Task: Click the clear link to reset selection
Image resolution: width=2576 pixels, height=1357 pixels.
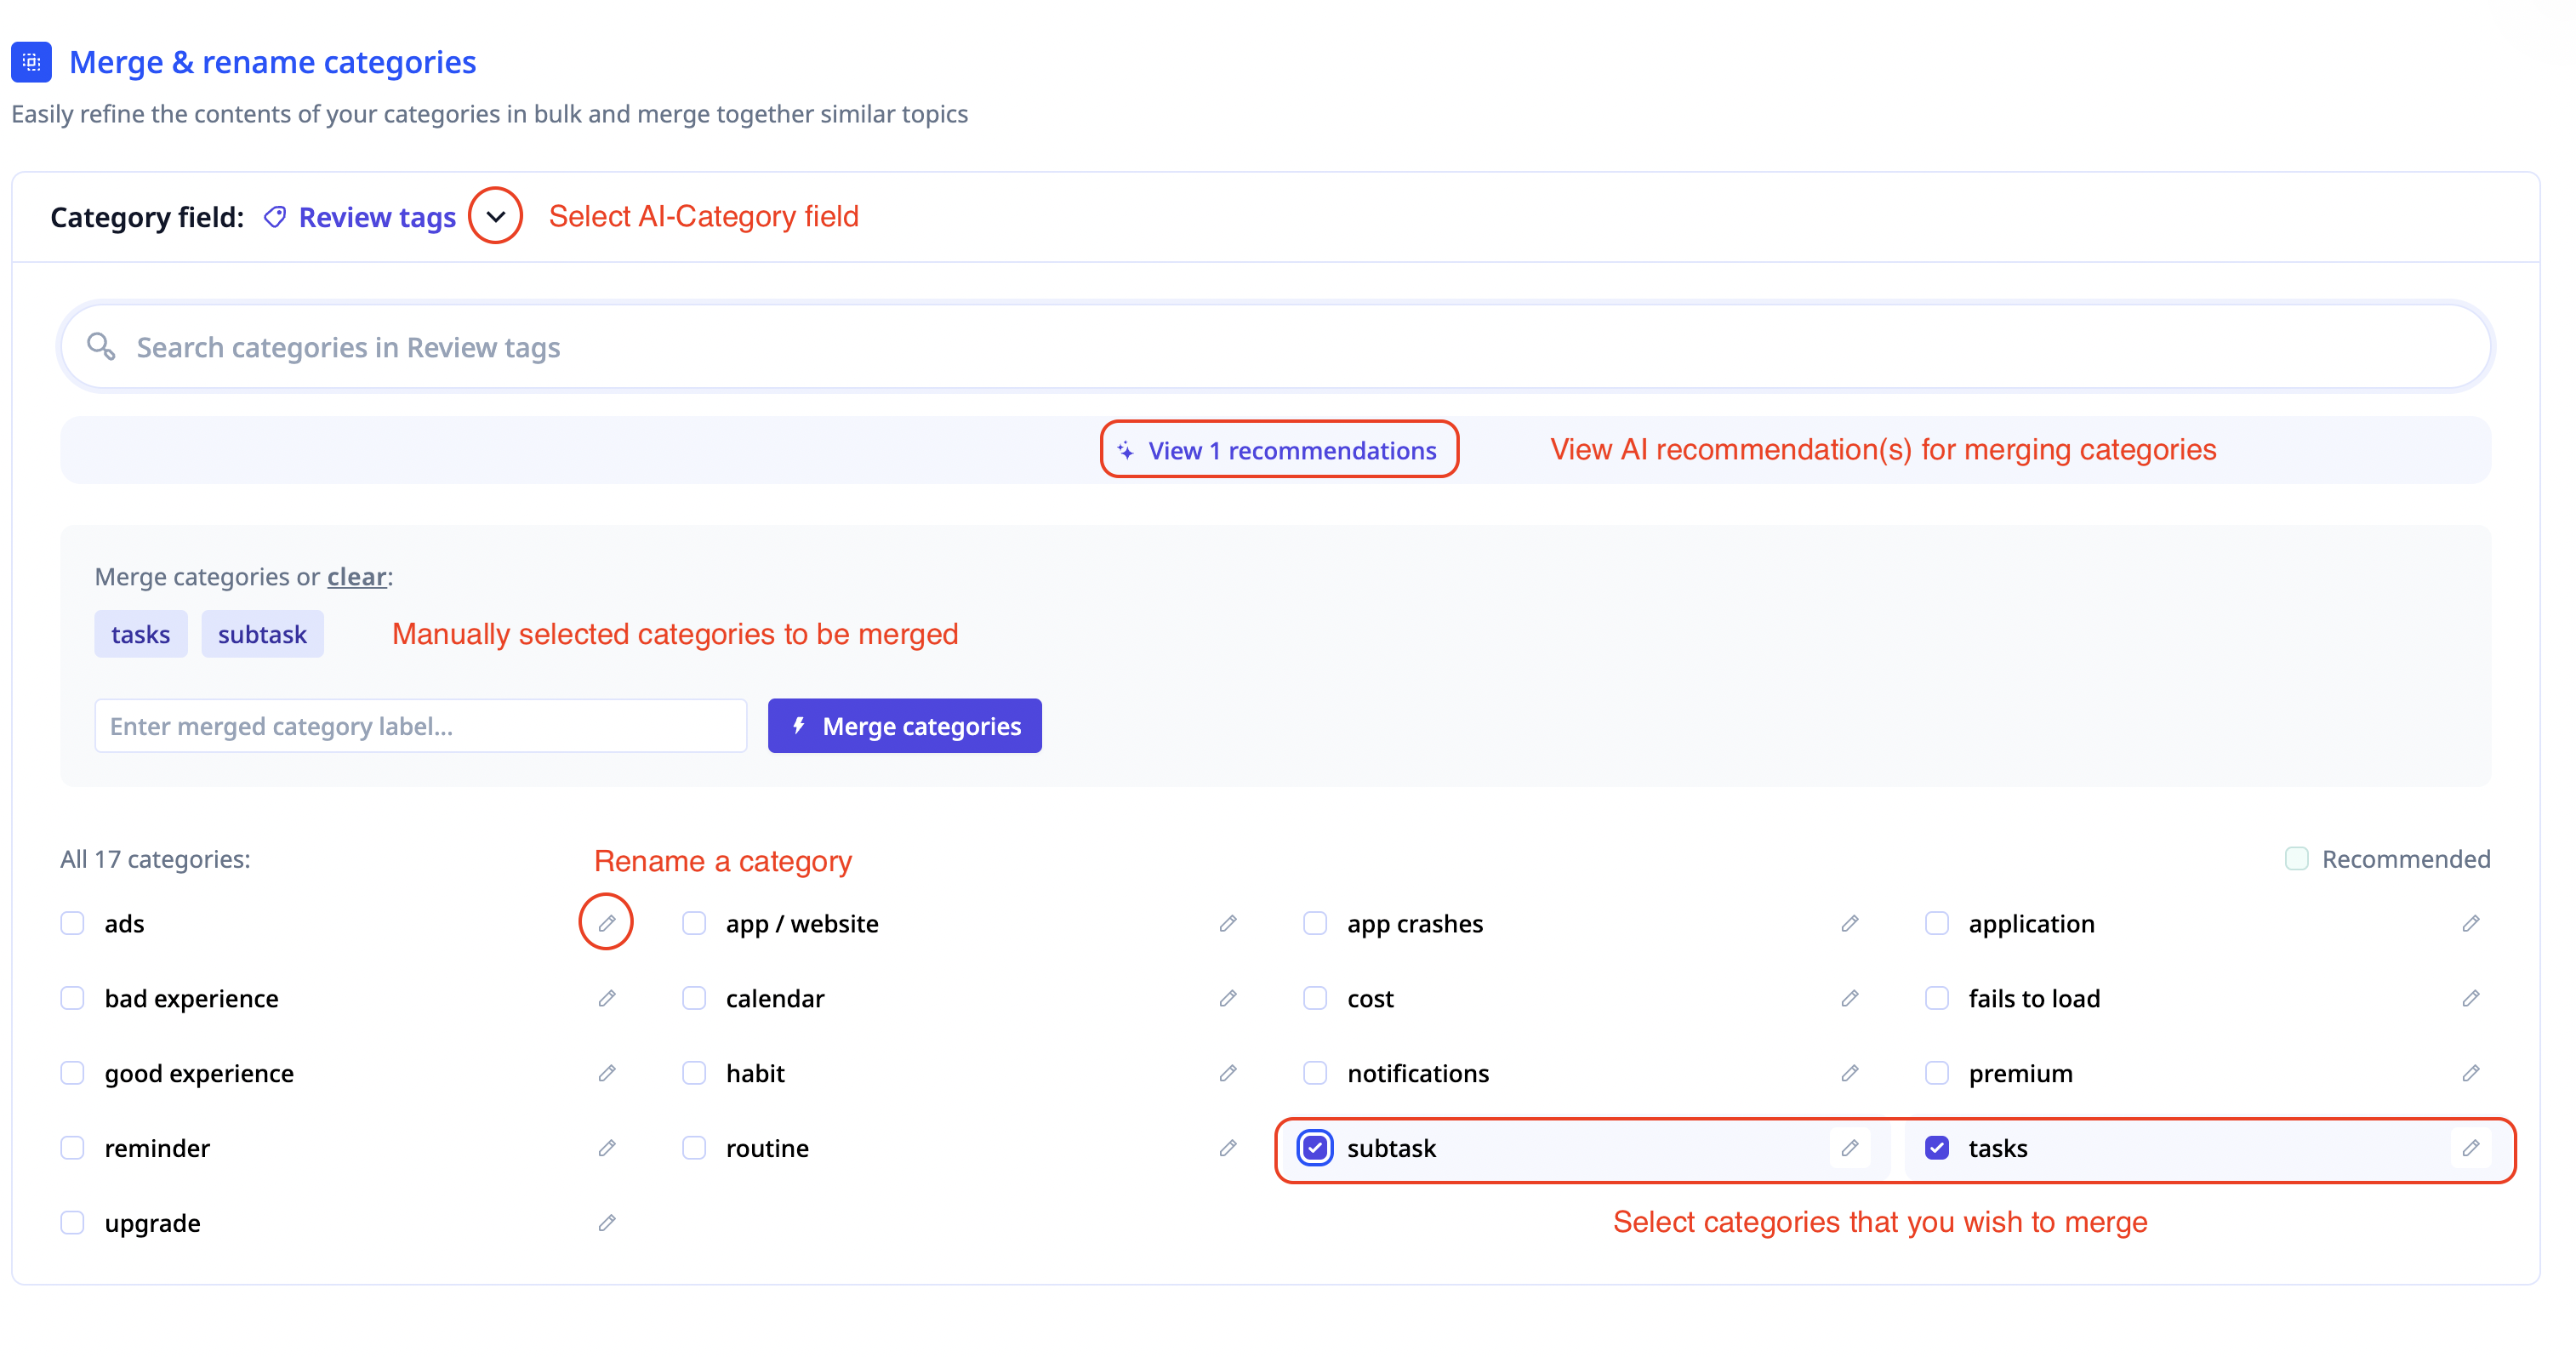Action: (356, 576)
